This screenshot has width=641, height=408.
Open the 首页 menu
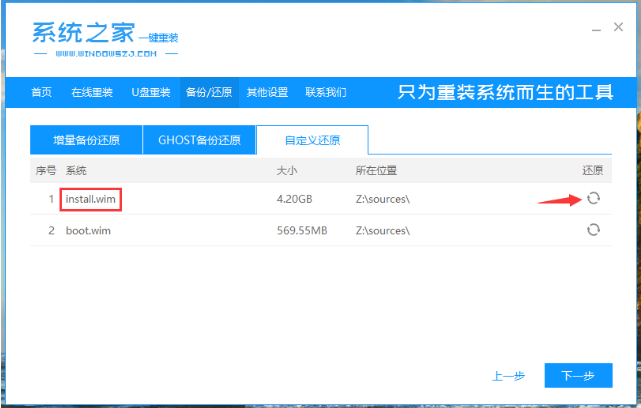coord(41,93)
